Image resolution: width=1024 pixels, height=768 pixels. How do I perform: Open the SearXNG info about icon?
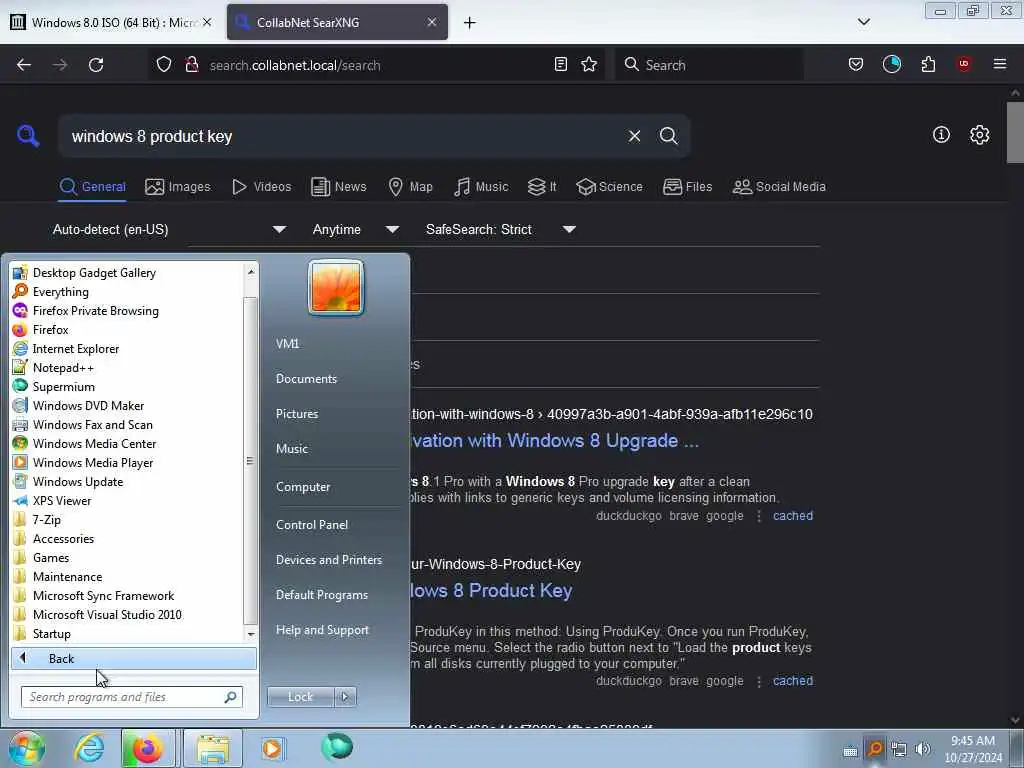click(941, 135)
